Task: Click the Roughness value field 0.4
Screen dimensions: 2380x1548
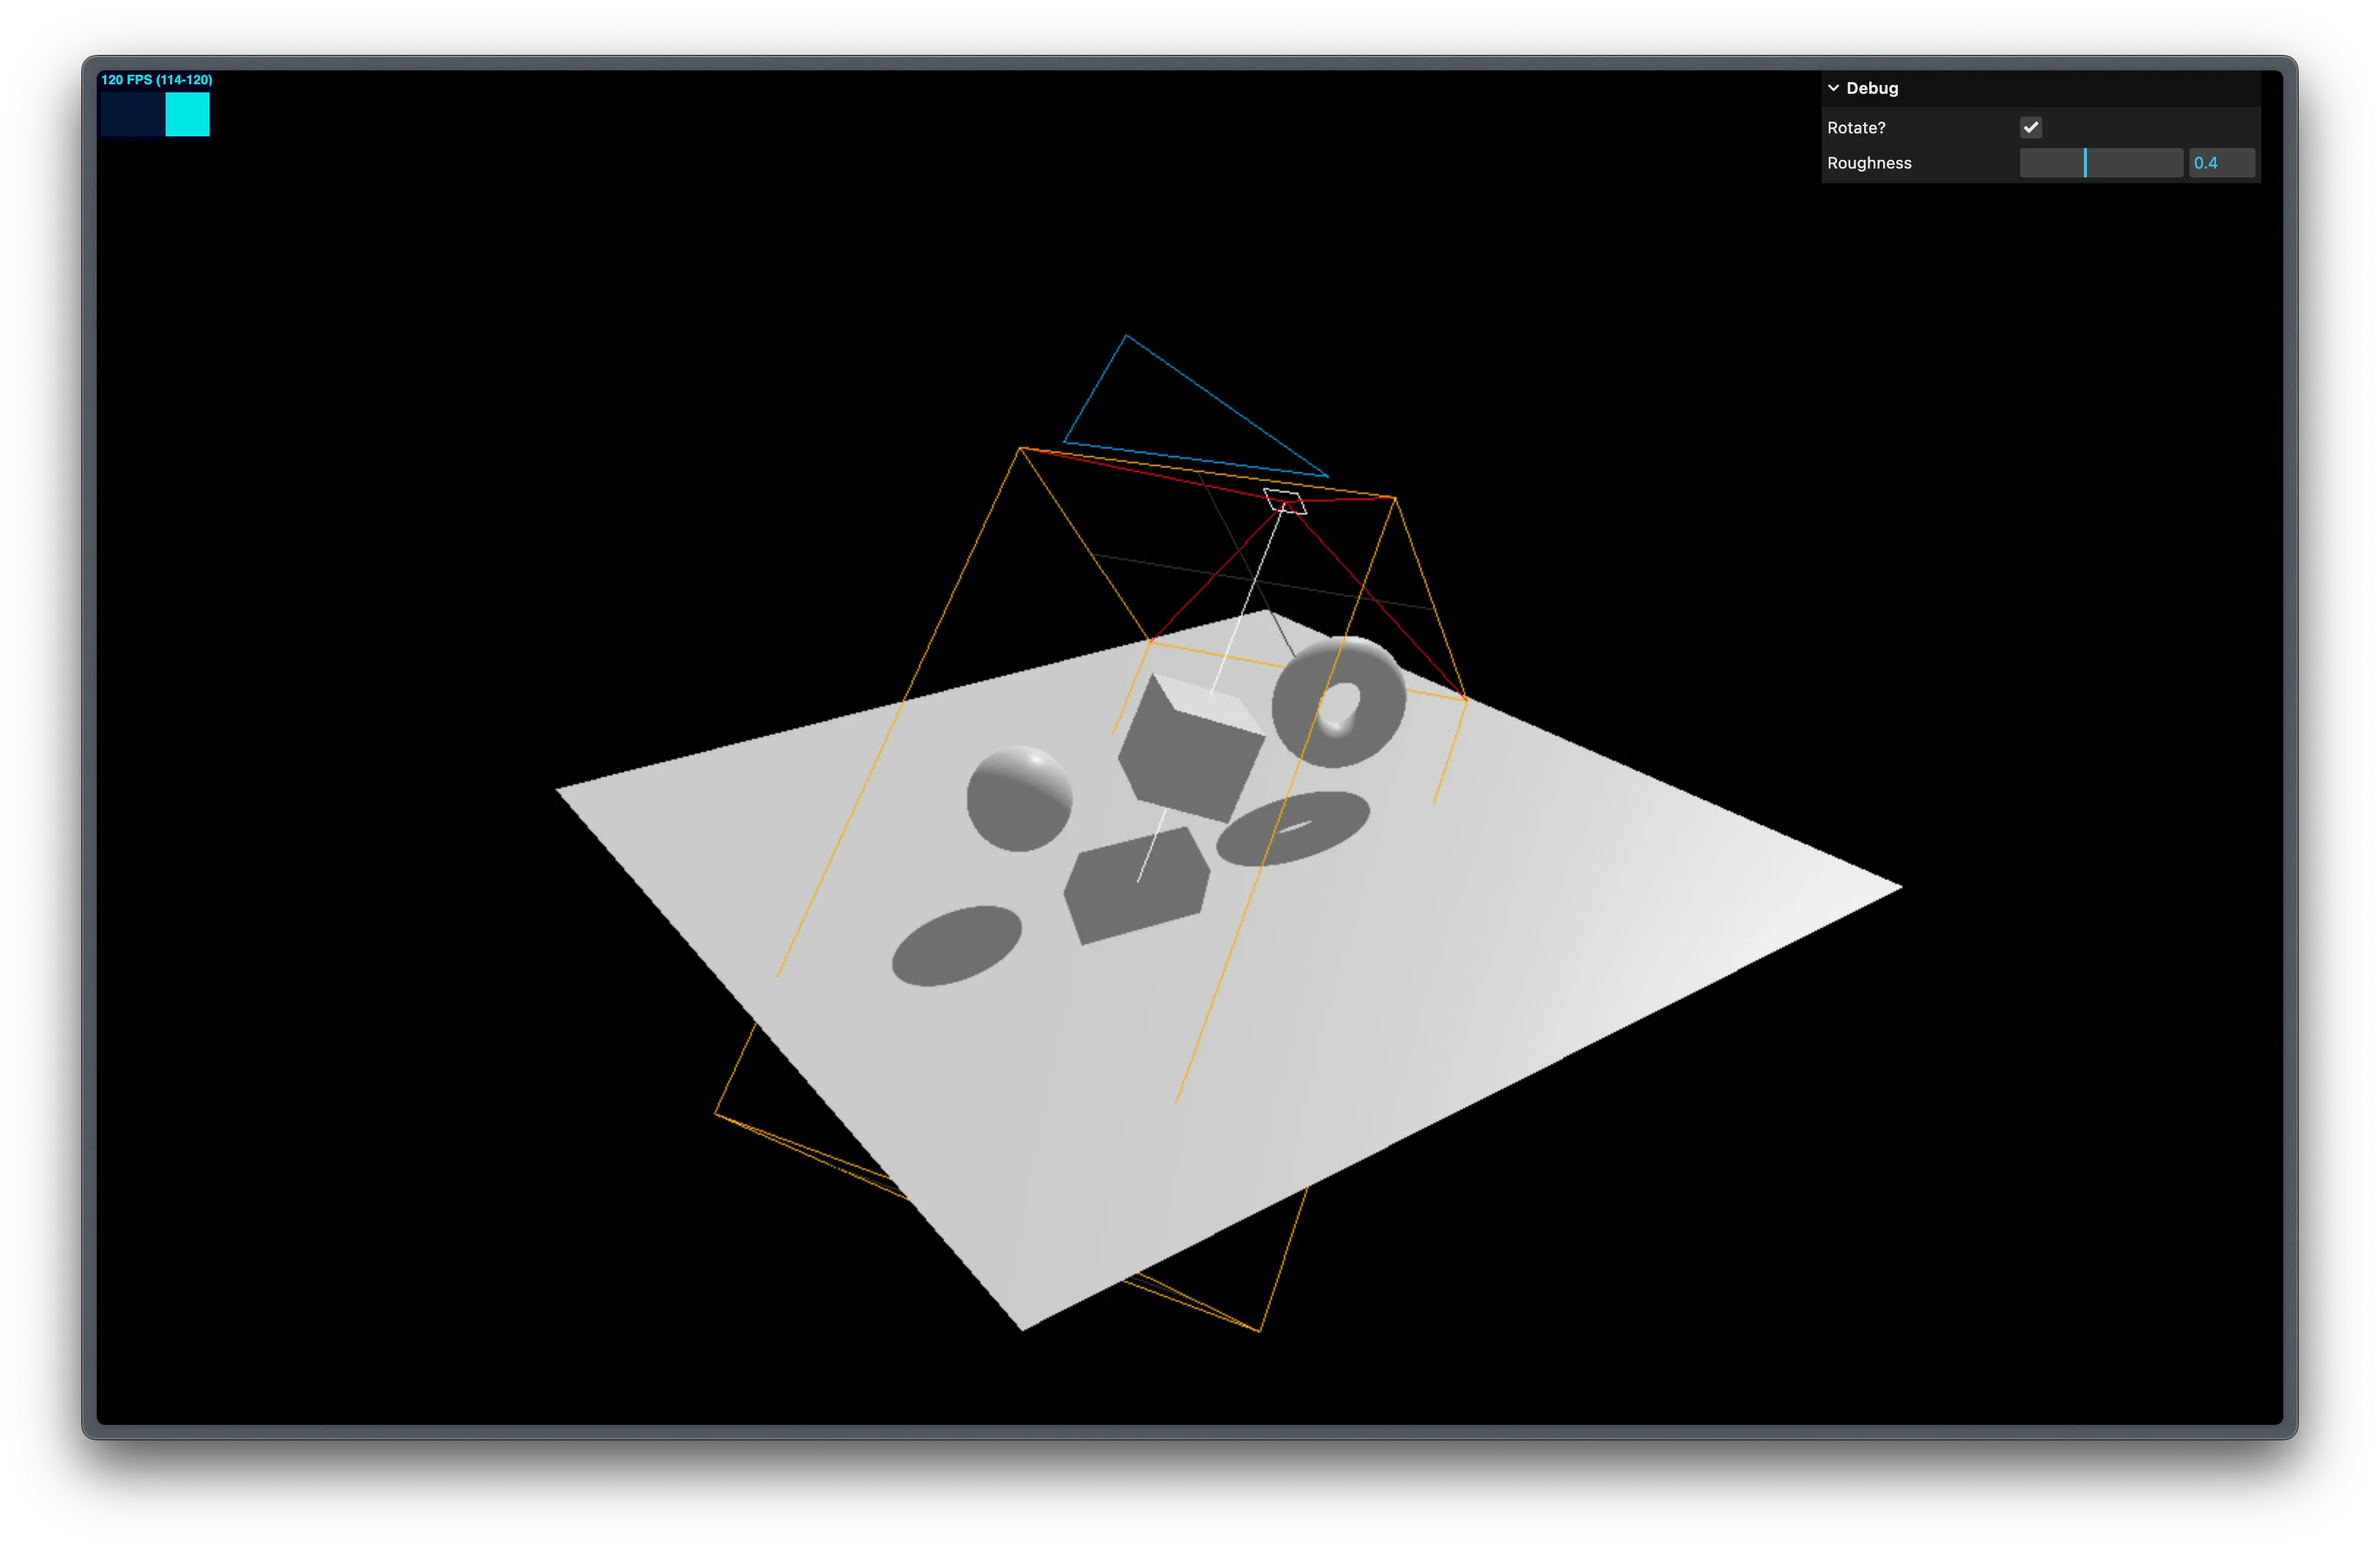Action: coord(2221,163)
